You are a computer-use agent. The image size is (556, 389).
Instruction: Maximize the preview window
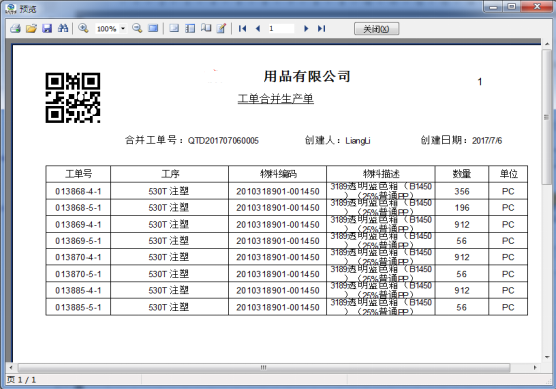(512, 6)
